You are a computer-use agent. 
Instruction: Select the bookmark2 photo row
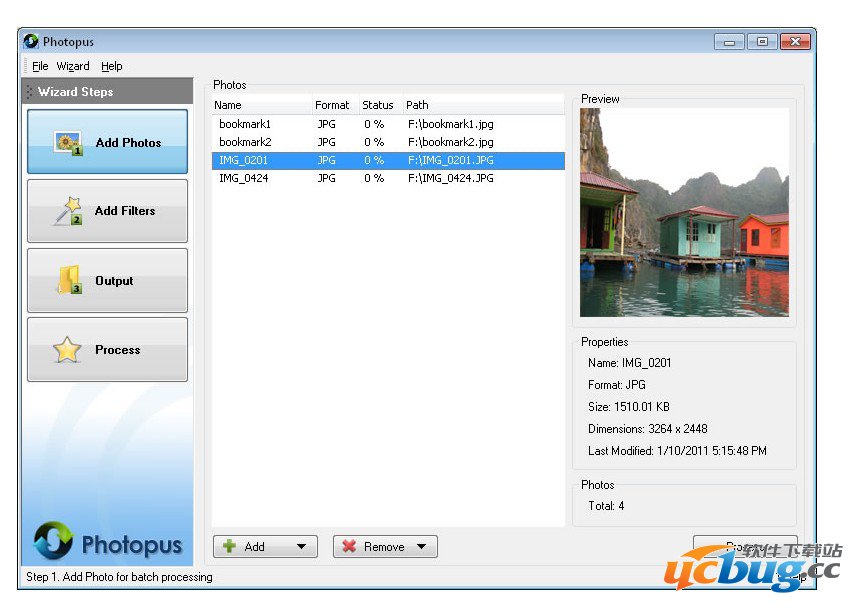pyautogui.click(x=245, y=142)
